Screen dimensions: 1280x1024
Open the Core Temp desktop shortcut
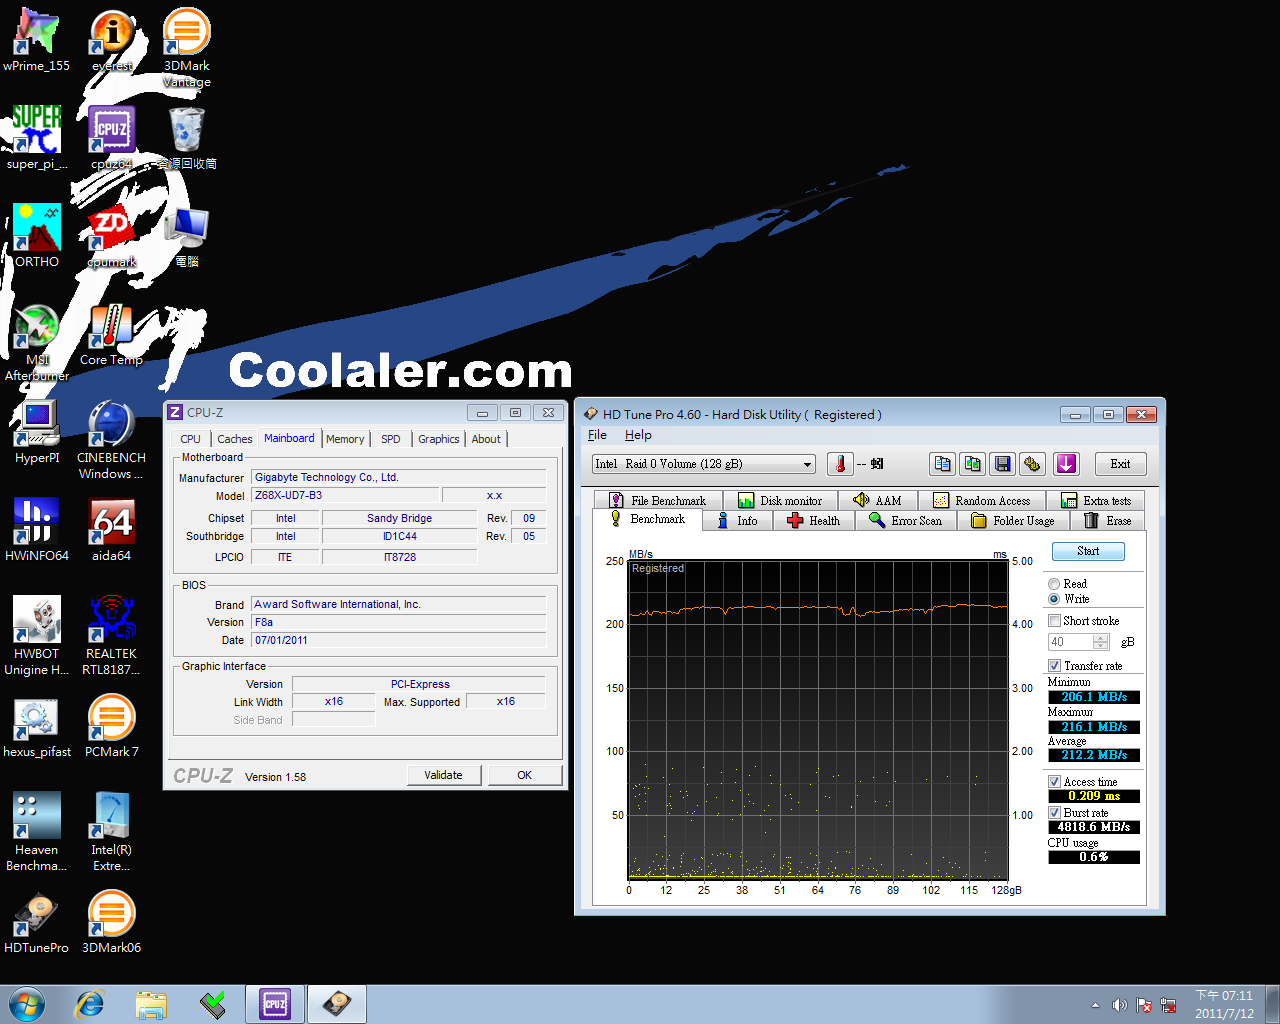(x=112, y=334)
